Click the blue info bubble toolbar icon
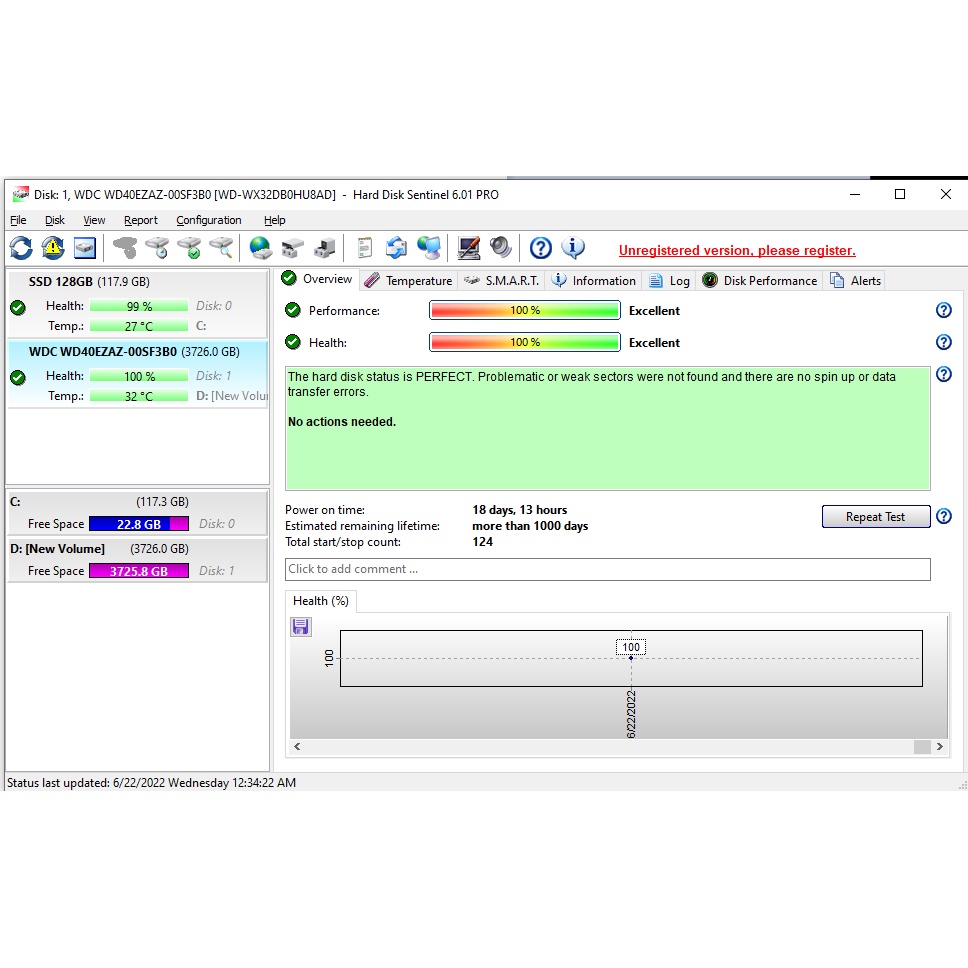The width and height of the screenshot is (968, 968). pos(573,248)
